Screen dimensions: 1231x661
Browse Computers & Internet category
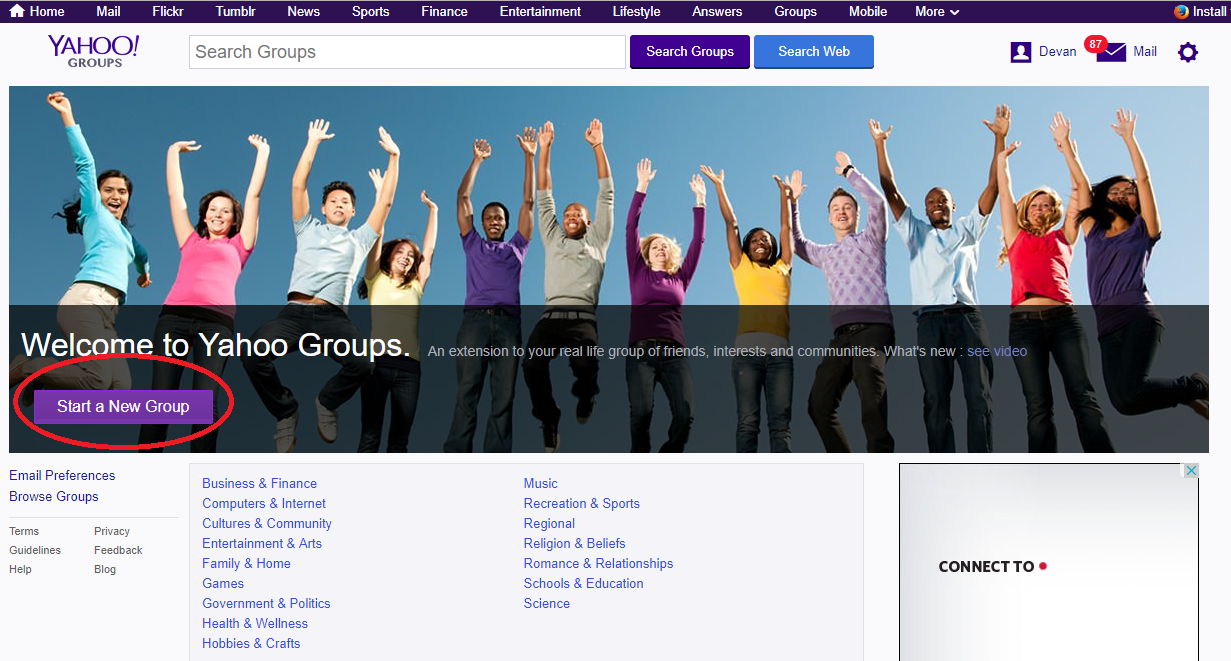(x=264, y=503)
